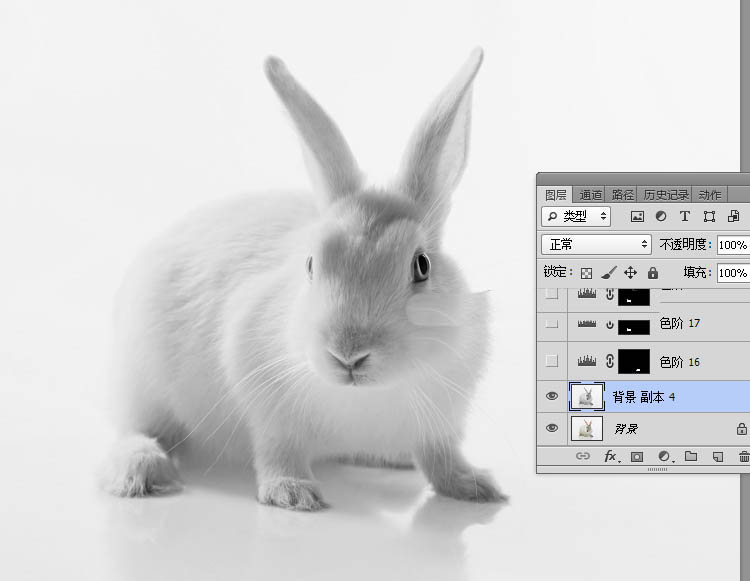Switch to the 通道 tab

(x=590, y=195)
